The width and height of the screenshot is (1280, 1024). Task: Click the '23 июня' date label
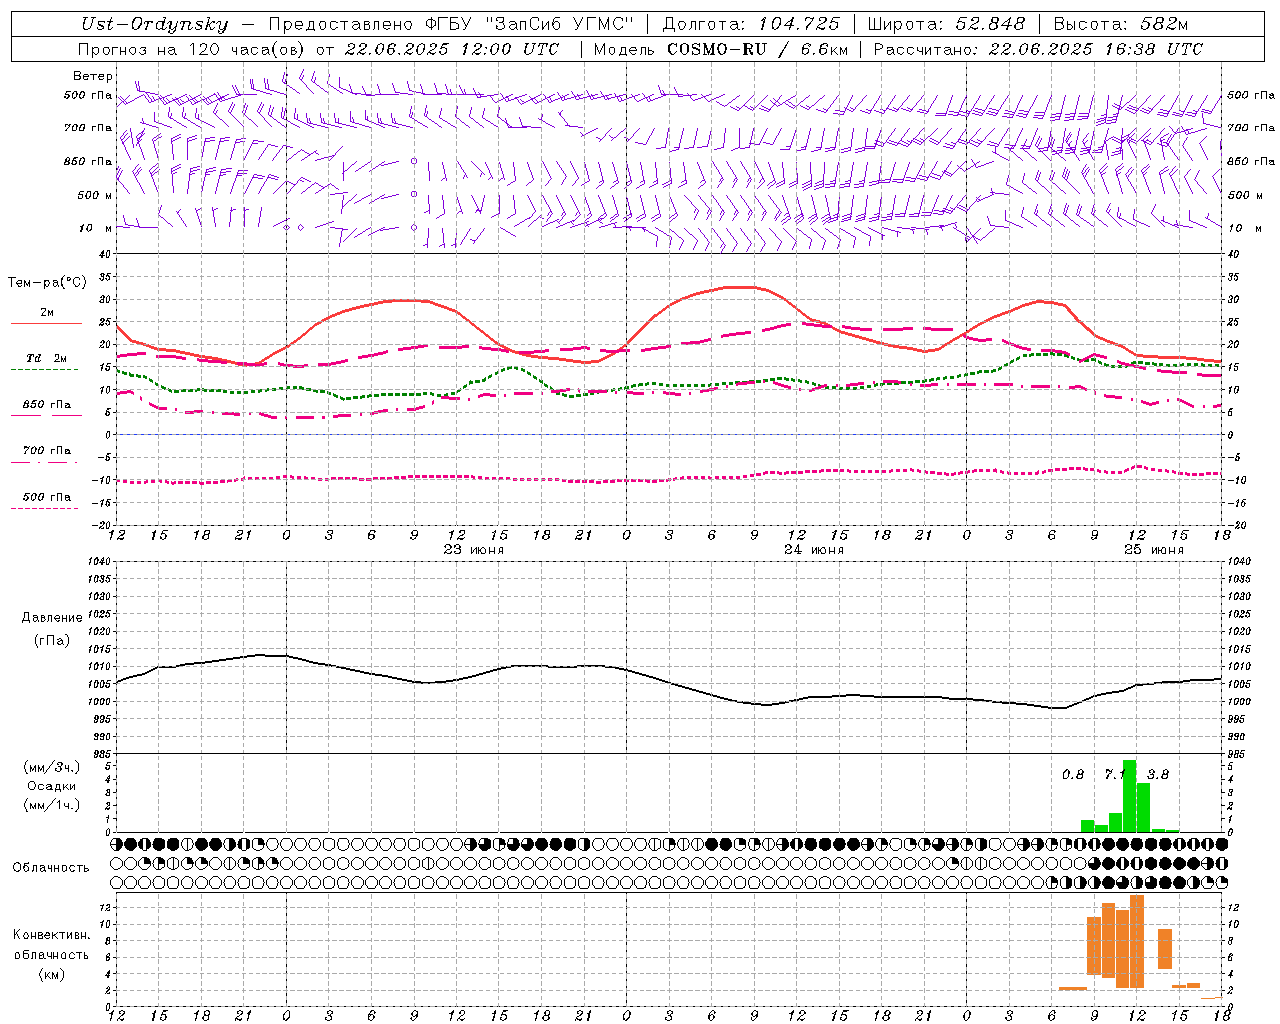pos(474,550)
